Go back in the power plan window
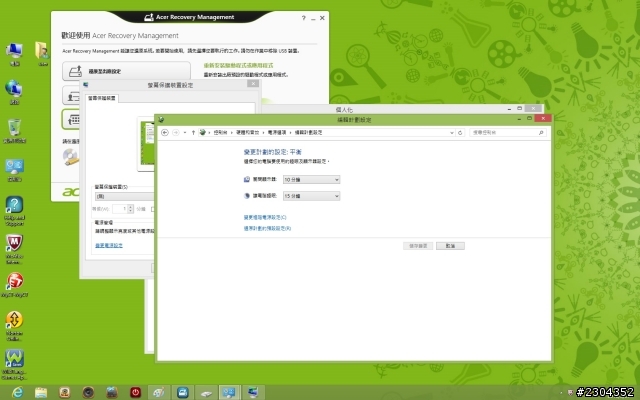Screen dimensions: 640x400 (x=164, y=133)
